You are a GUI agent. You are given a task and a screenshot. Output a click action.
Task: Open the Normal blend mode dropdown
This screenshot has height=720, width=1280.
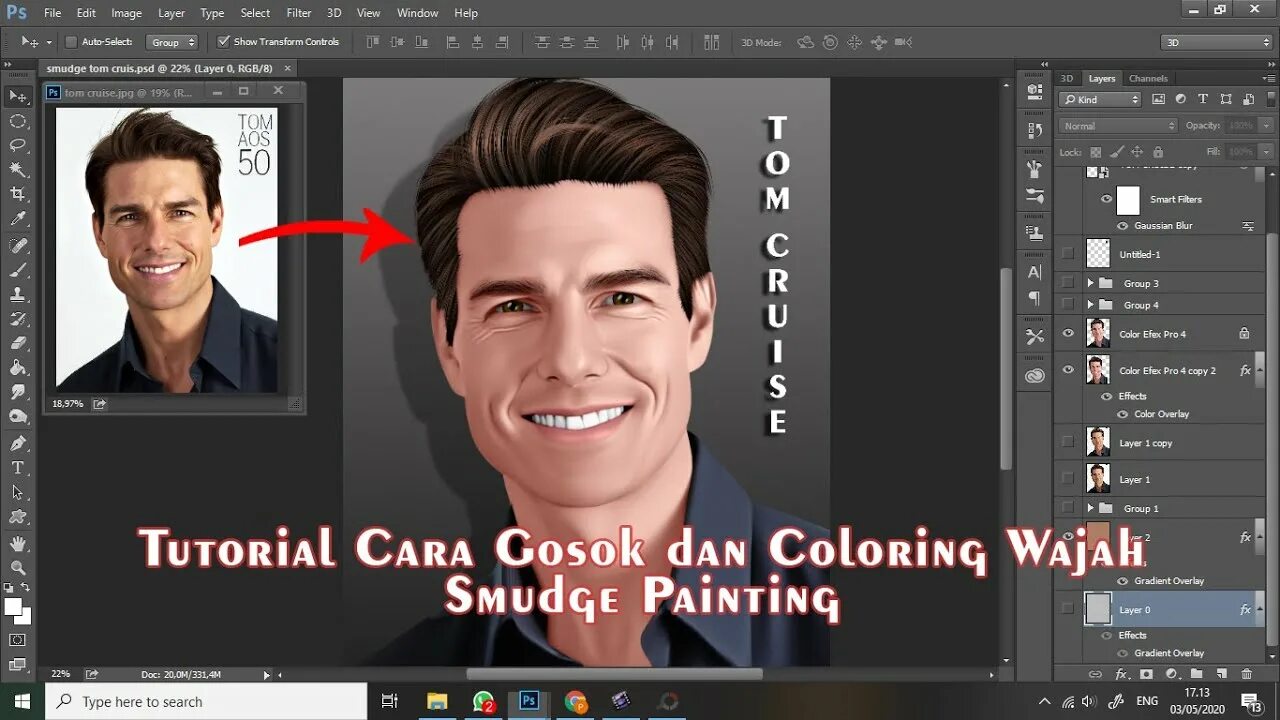pyautogui.click(x=1119, y=126)
